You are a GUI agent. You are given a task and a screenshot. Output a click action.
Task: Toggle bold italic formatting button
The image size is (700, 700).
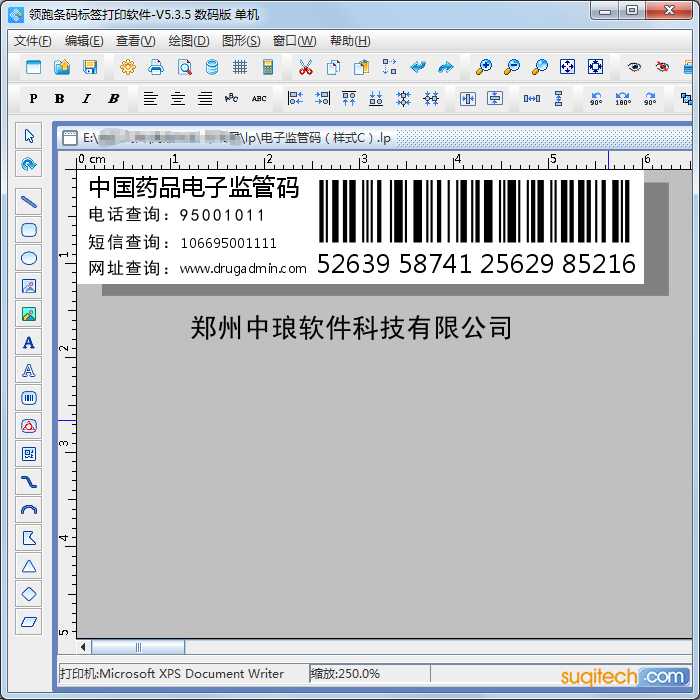click(x=113, y=98)
